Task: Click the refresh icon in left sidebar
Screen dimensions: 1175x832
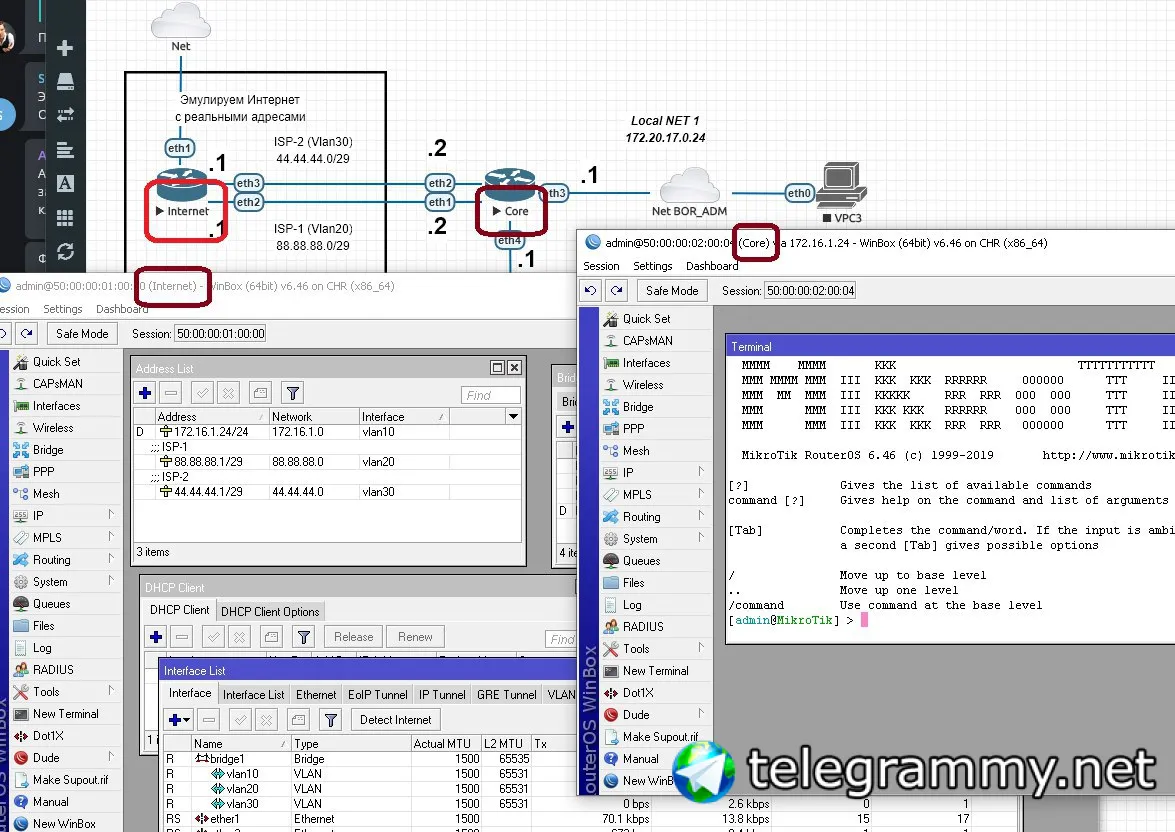Action: pos(65,252)
